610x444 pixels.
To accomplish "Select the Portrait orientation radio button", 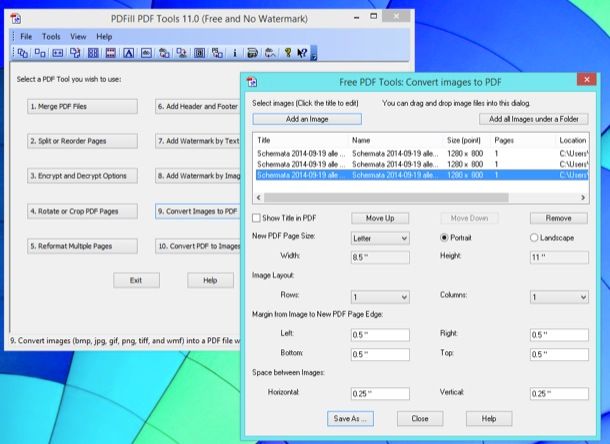I will pos(444,237).
